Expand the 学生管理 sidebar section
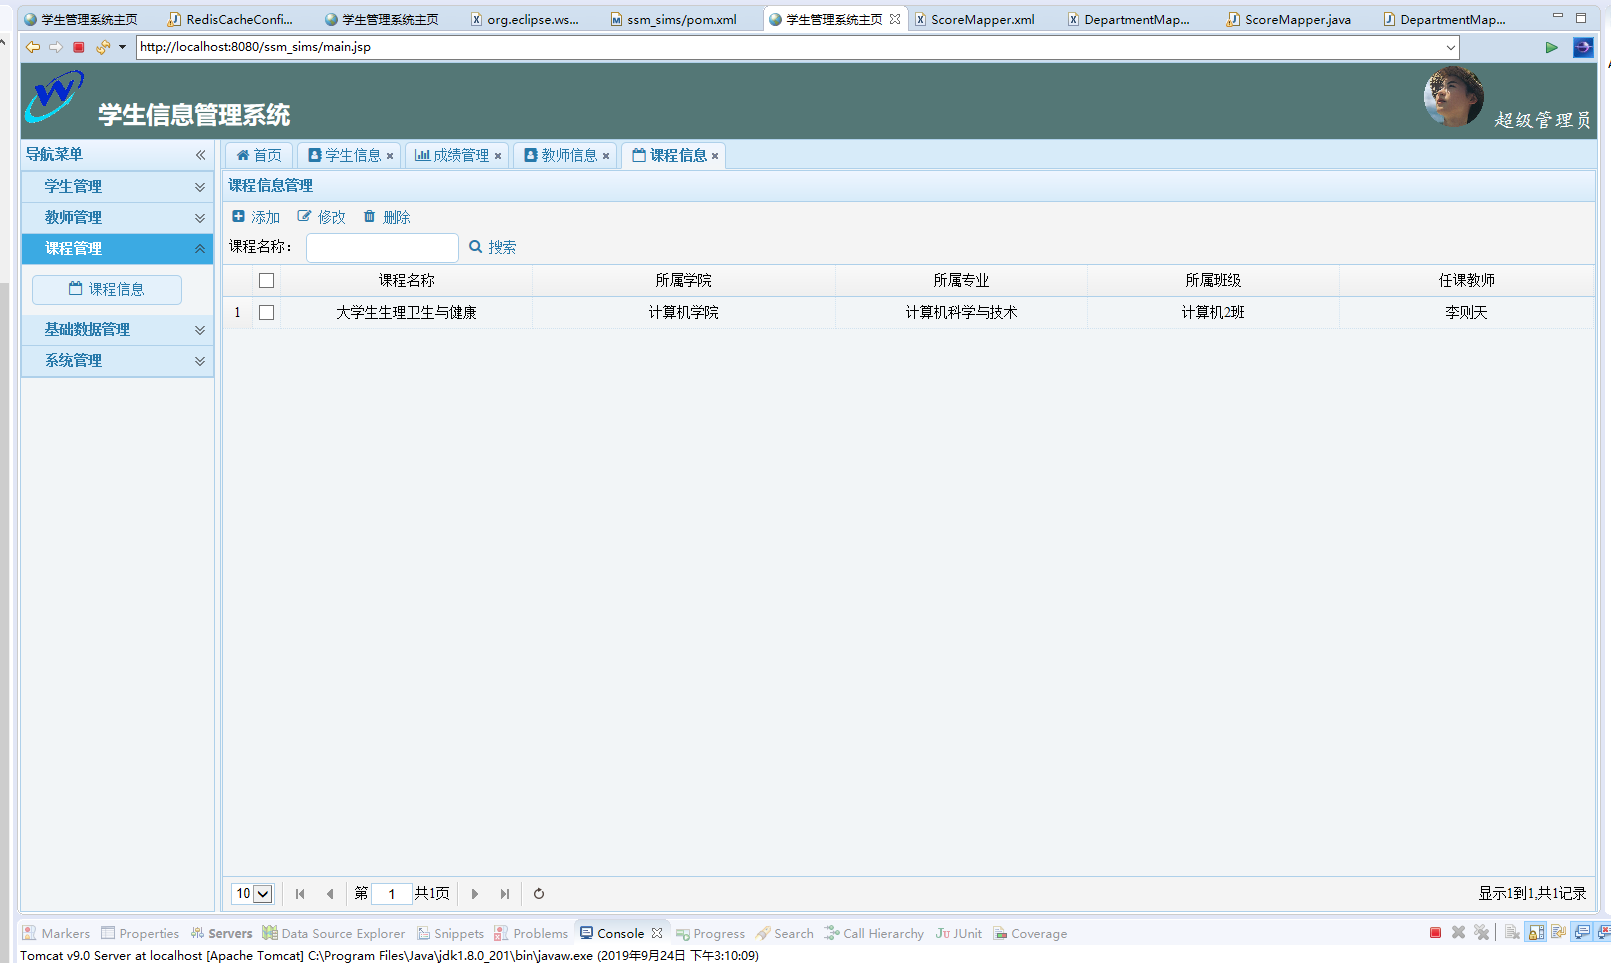Screen dimensions: 1611x963 (x=73, y=186)
